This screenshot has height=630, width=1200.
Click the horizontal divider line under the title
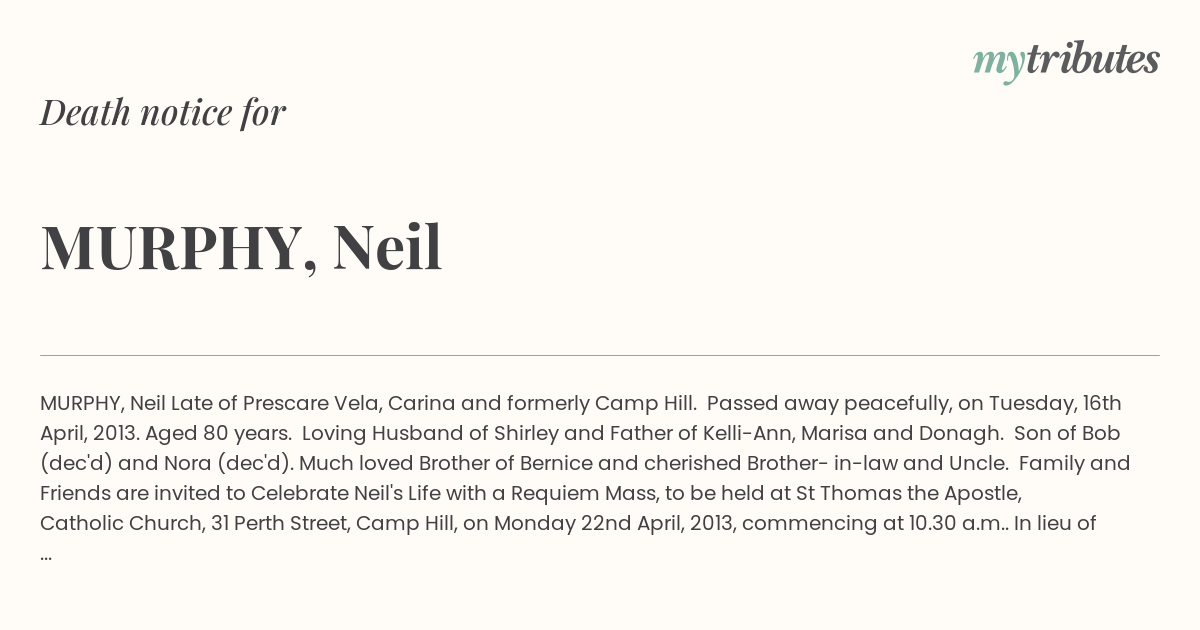click(x=600, y=355)
